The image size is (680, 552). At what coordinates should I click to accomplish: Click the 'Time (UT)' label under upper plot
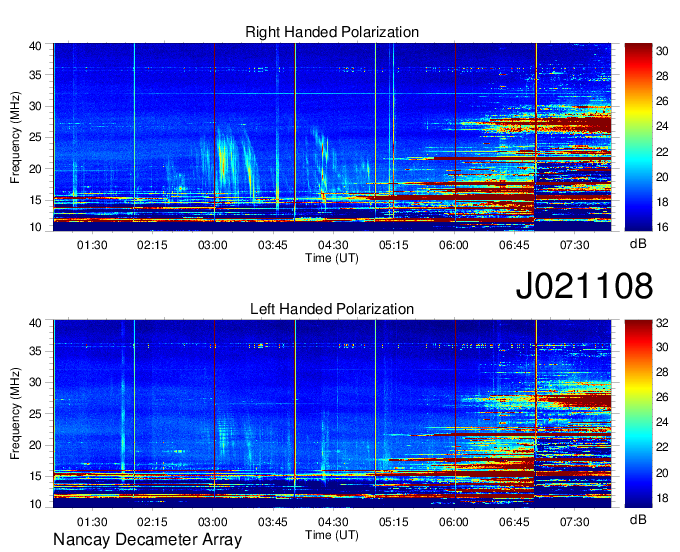(x=332, y=258)
